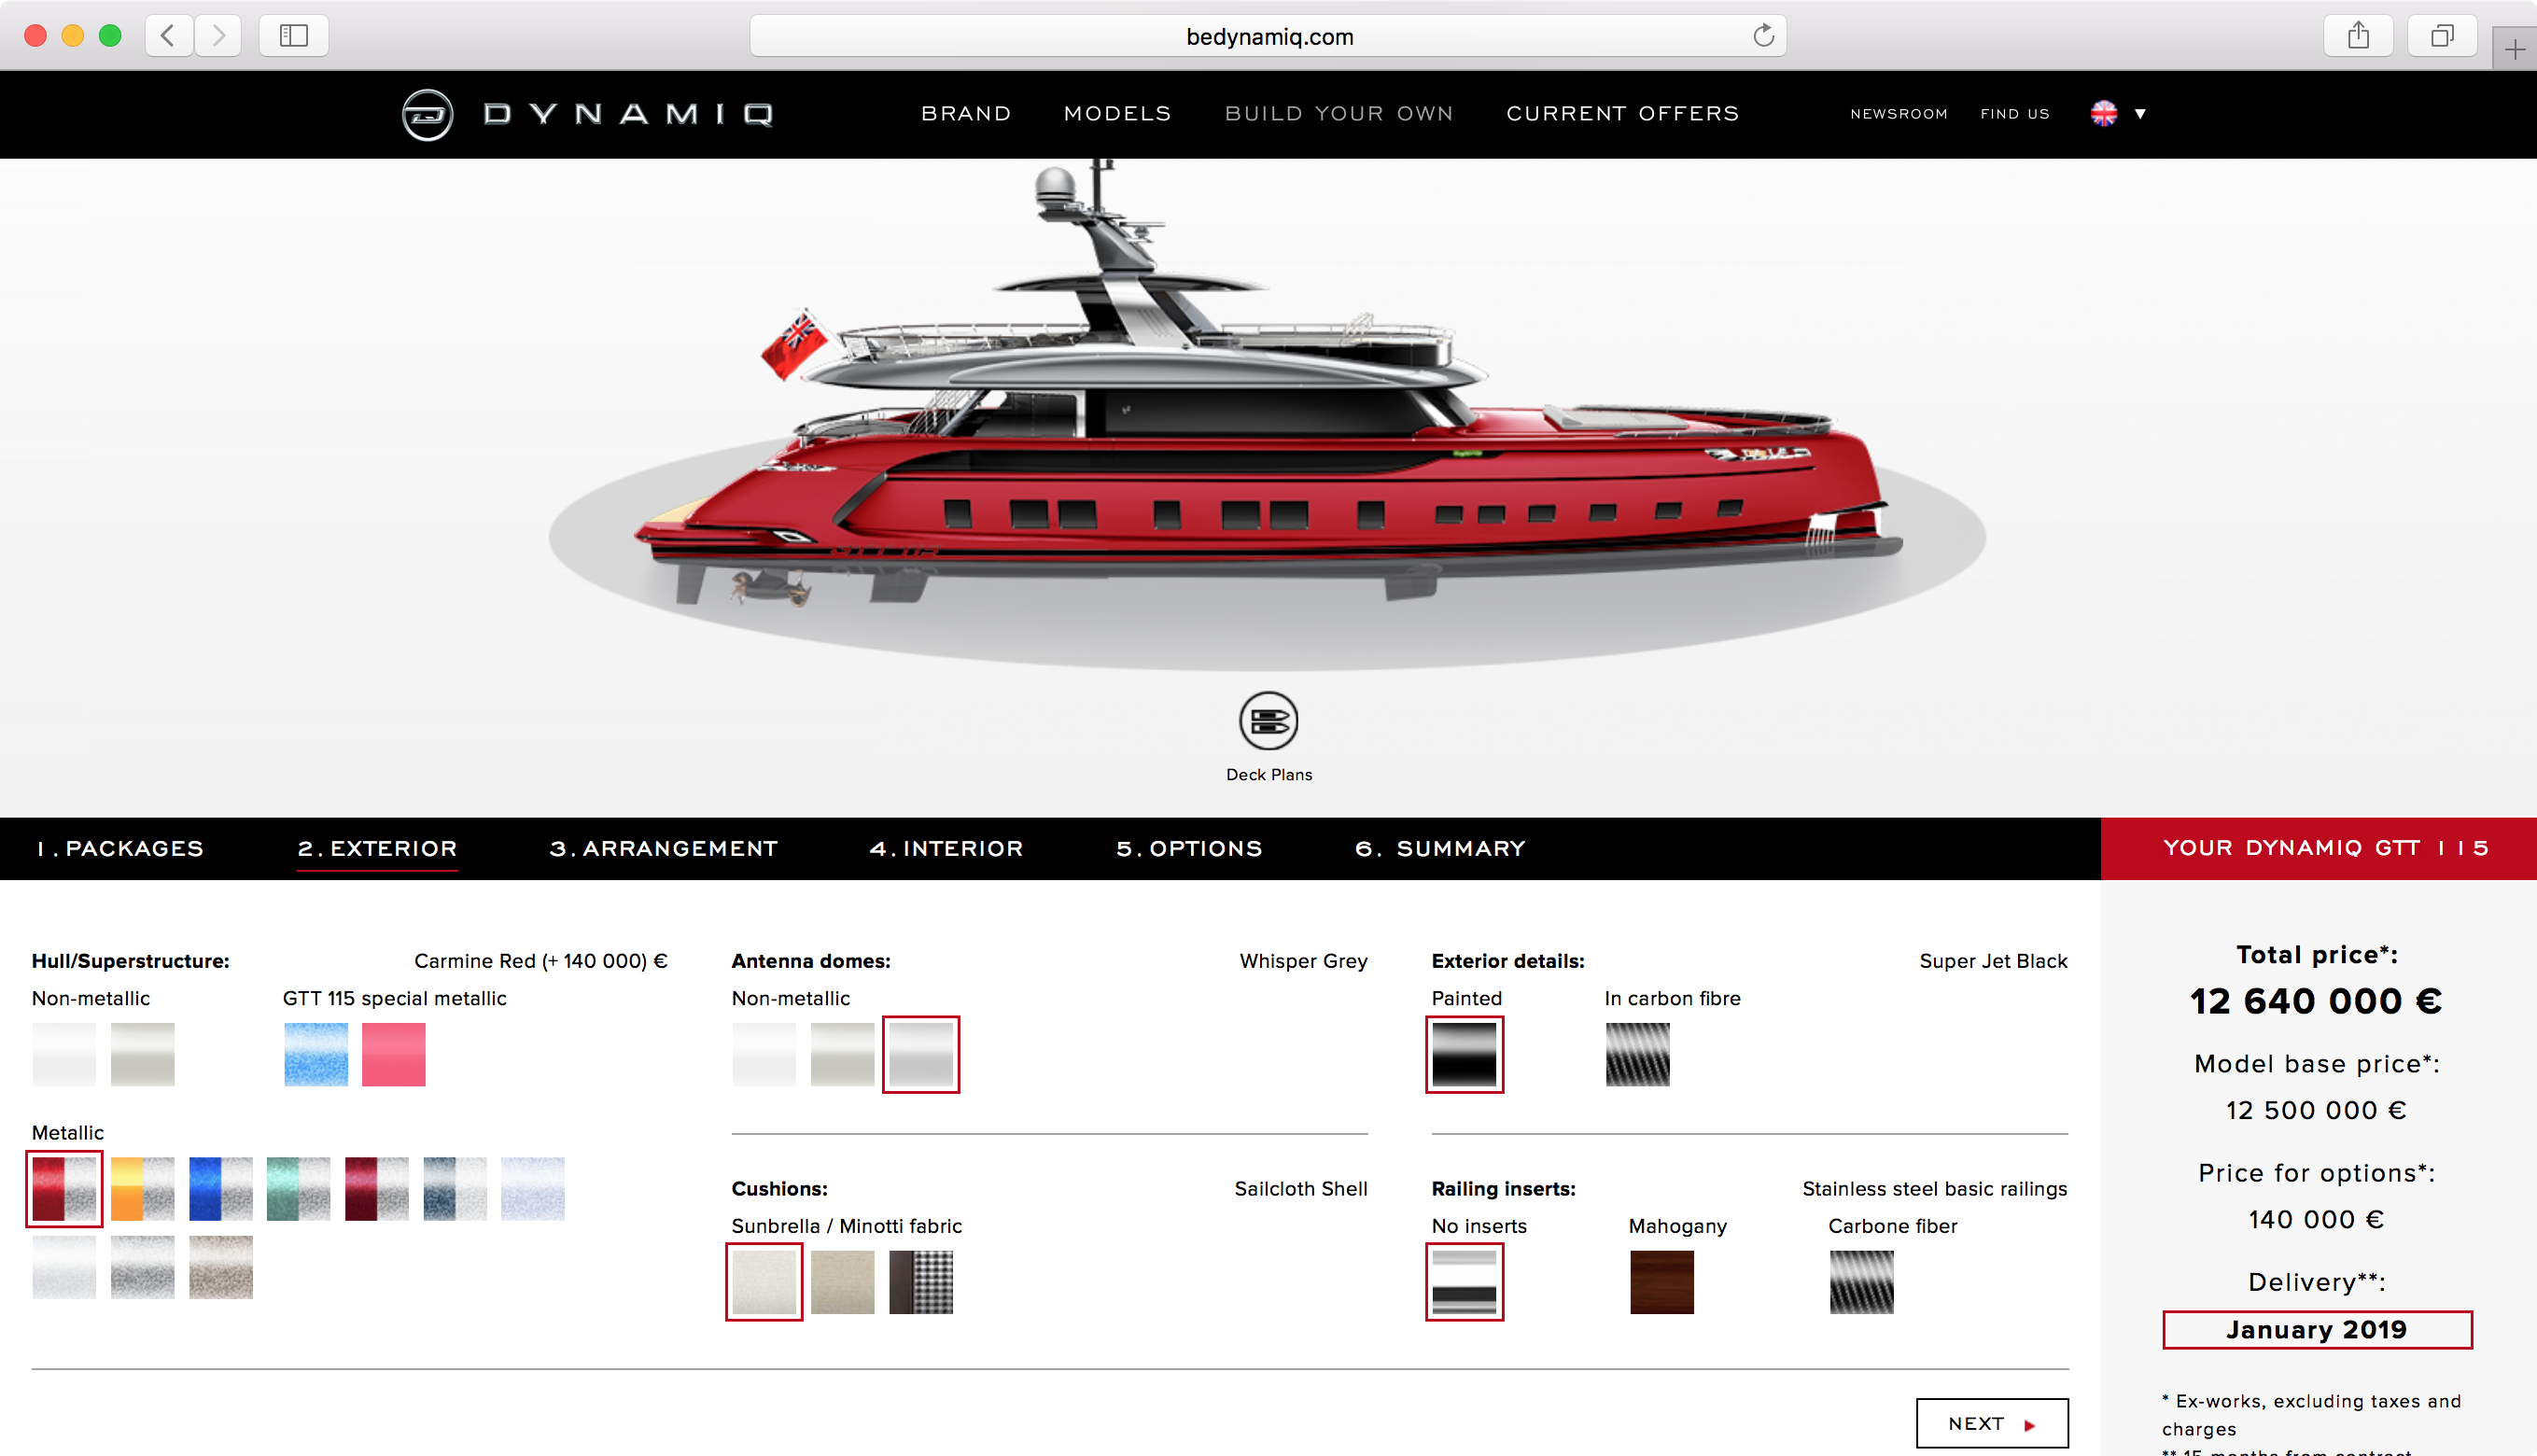Select Carmine Red metallic hull swatch
The width and height of the screenshot is (2537, 1456).
tap(64, 1189)
